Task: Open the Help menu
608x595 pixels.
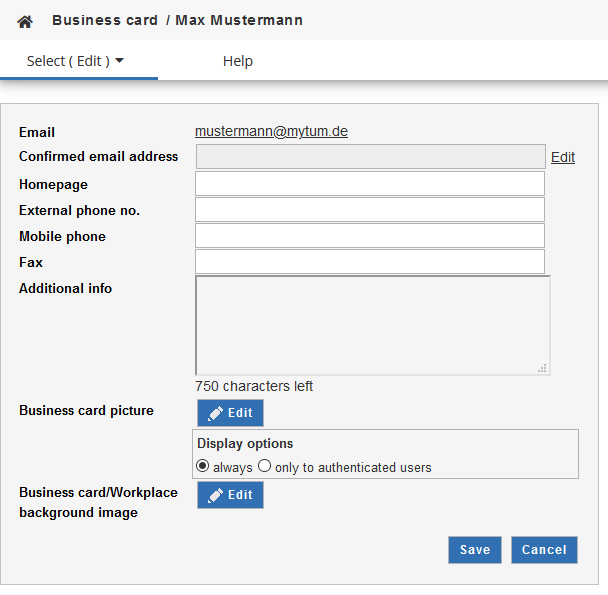Action: click(x=238, y=61)
